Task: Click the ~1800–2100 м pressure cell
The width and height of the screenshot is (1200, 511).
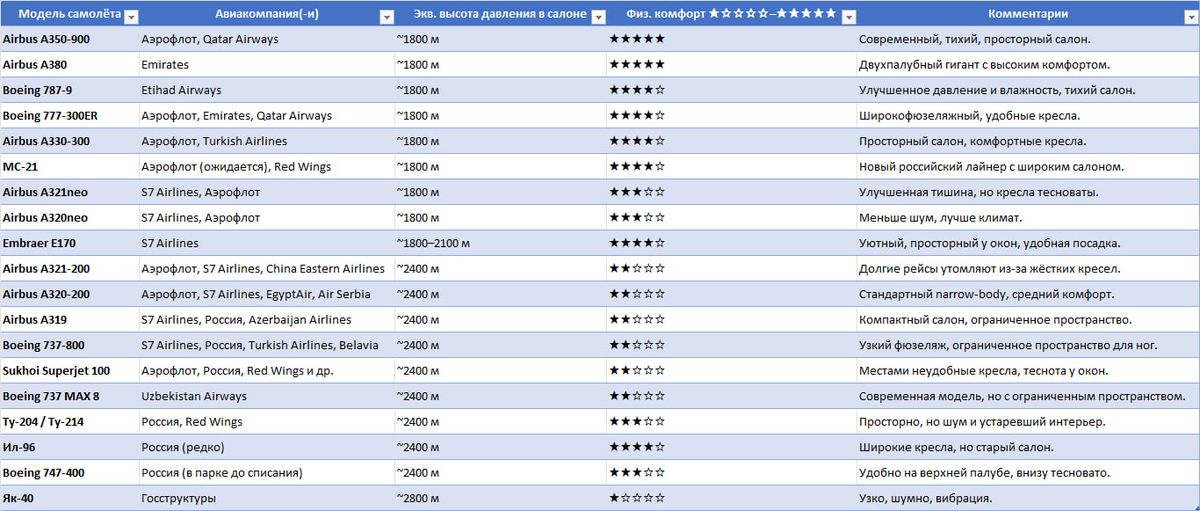Action: [501, 243]
